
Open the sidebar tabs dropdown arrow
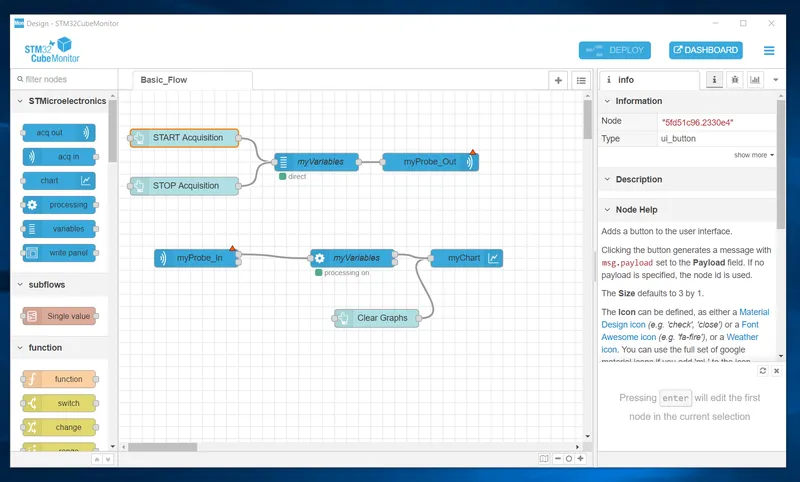click(775, 80)
